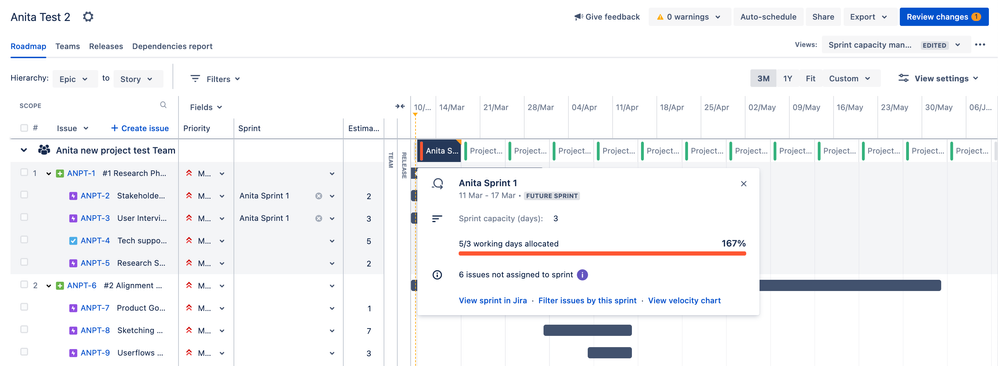Screen dimensions: 998x366
Task: Click the Issue column sort header
Action: coord(73,128)
